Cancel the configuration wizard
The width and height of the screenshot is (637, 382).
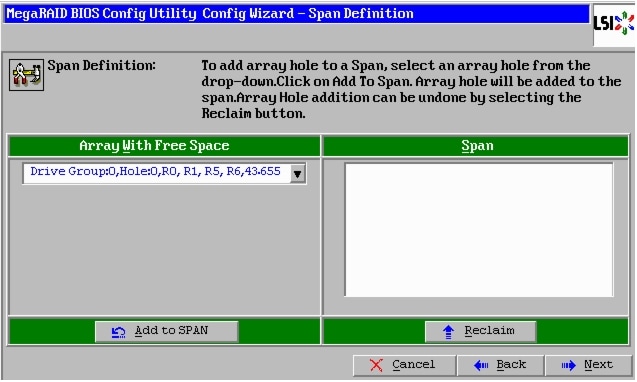point(404,365)
